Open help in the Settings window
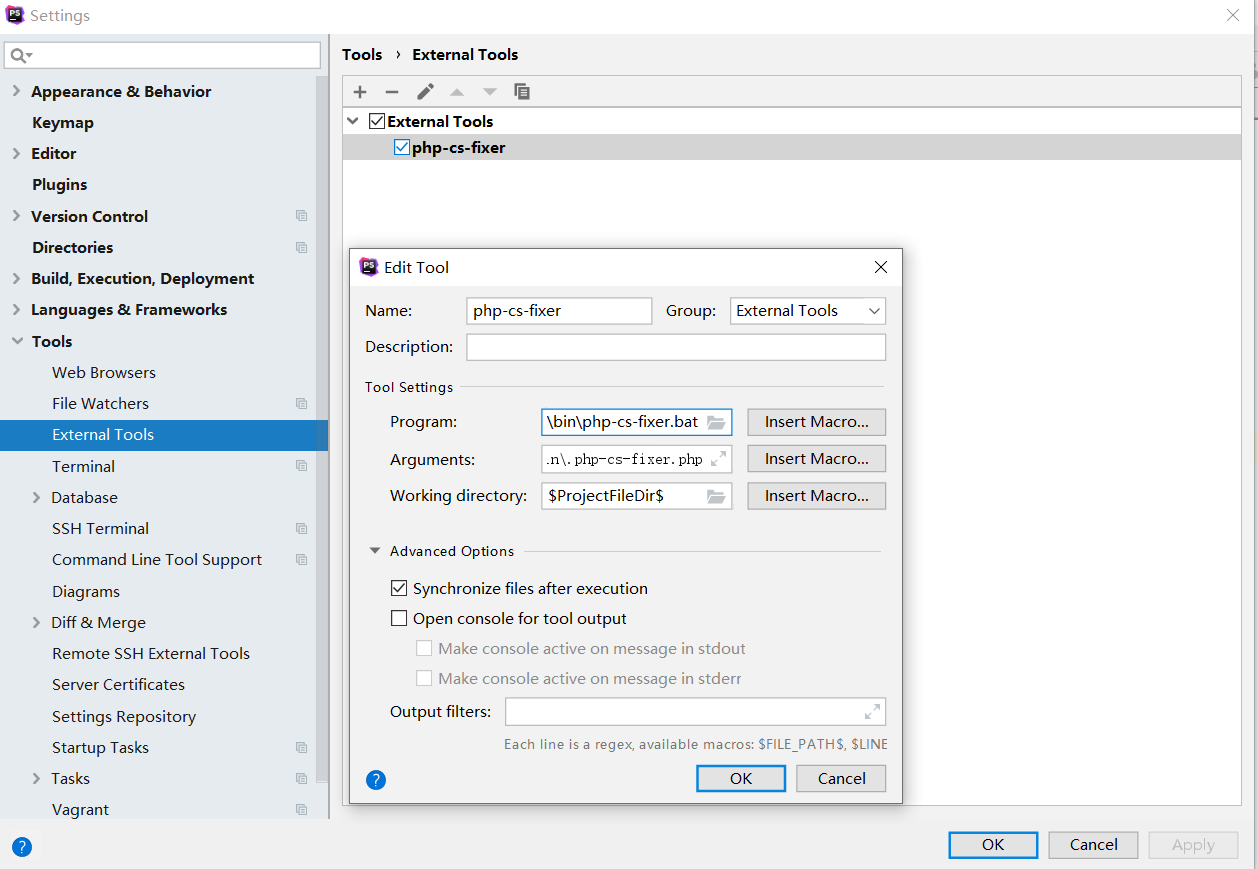1258x869 pixels. [22, 847]
